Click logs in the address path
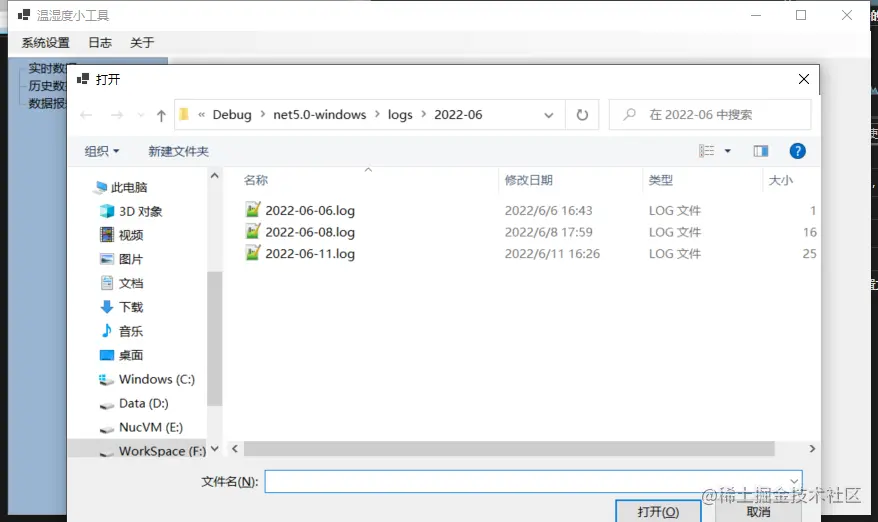The width and height of the screenshot is (878, 522). point(400,115)
